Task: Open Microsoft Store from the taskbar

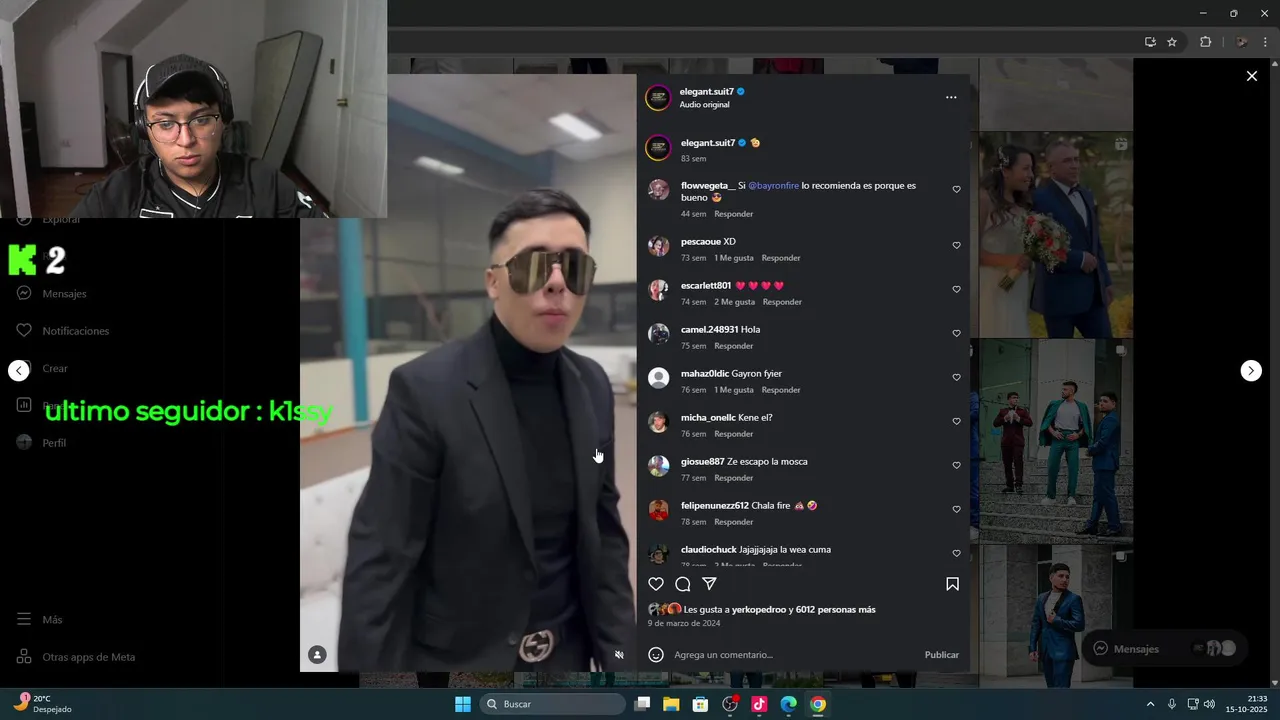Action: [700, 704]
